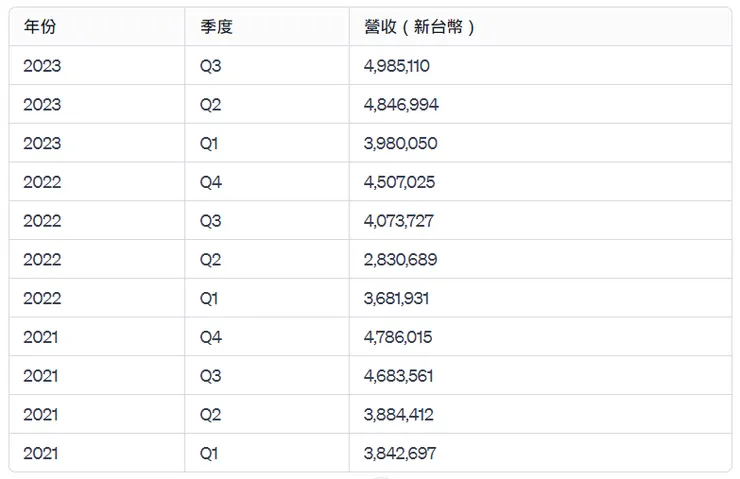Select the Q2 quarter cell for 2023
This screenshot has height=479, width=740.
[x=210, y=105]
